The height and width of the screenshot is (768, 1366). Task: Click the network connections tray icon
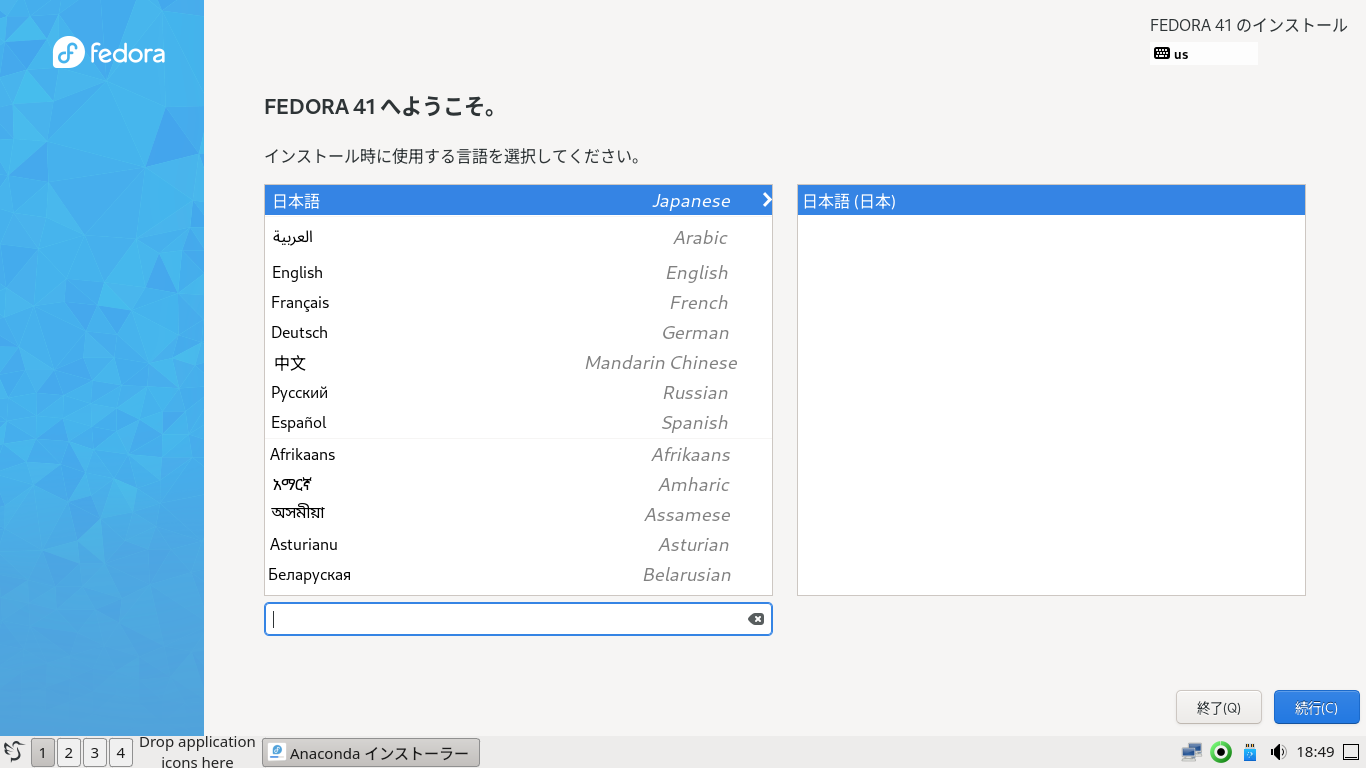pos(1192,752)
